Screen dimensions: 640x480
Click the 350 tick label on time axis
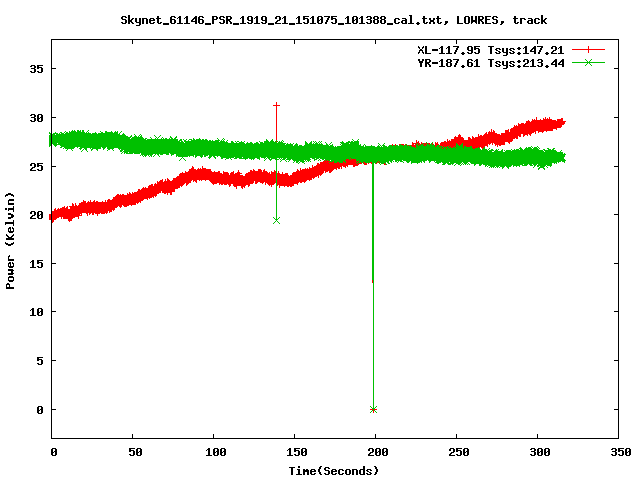click(x=619, y=453)
